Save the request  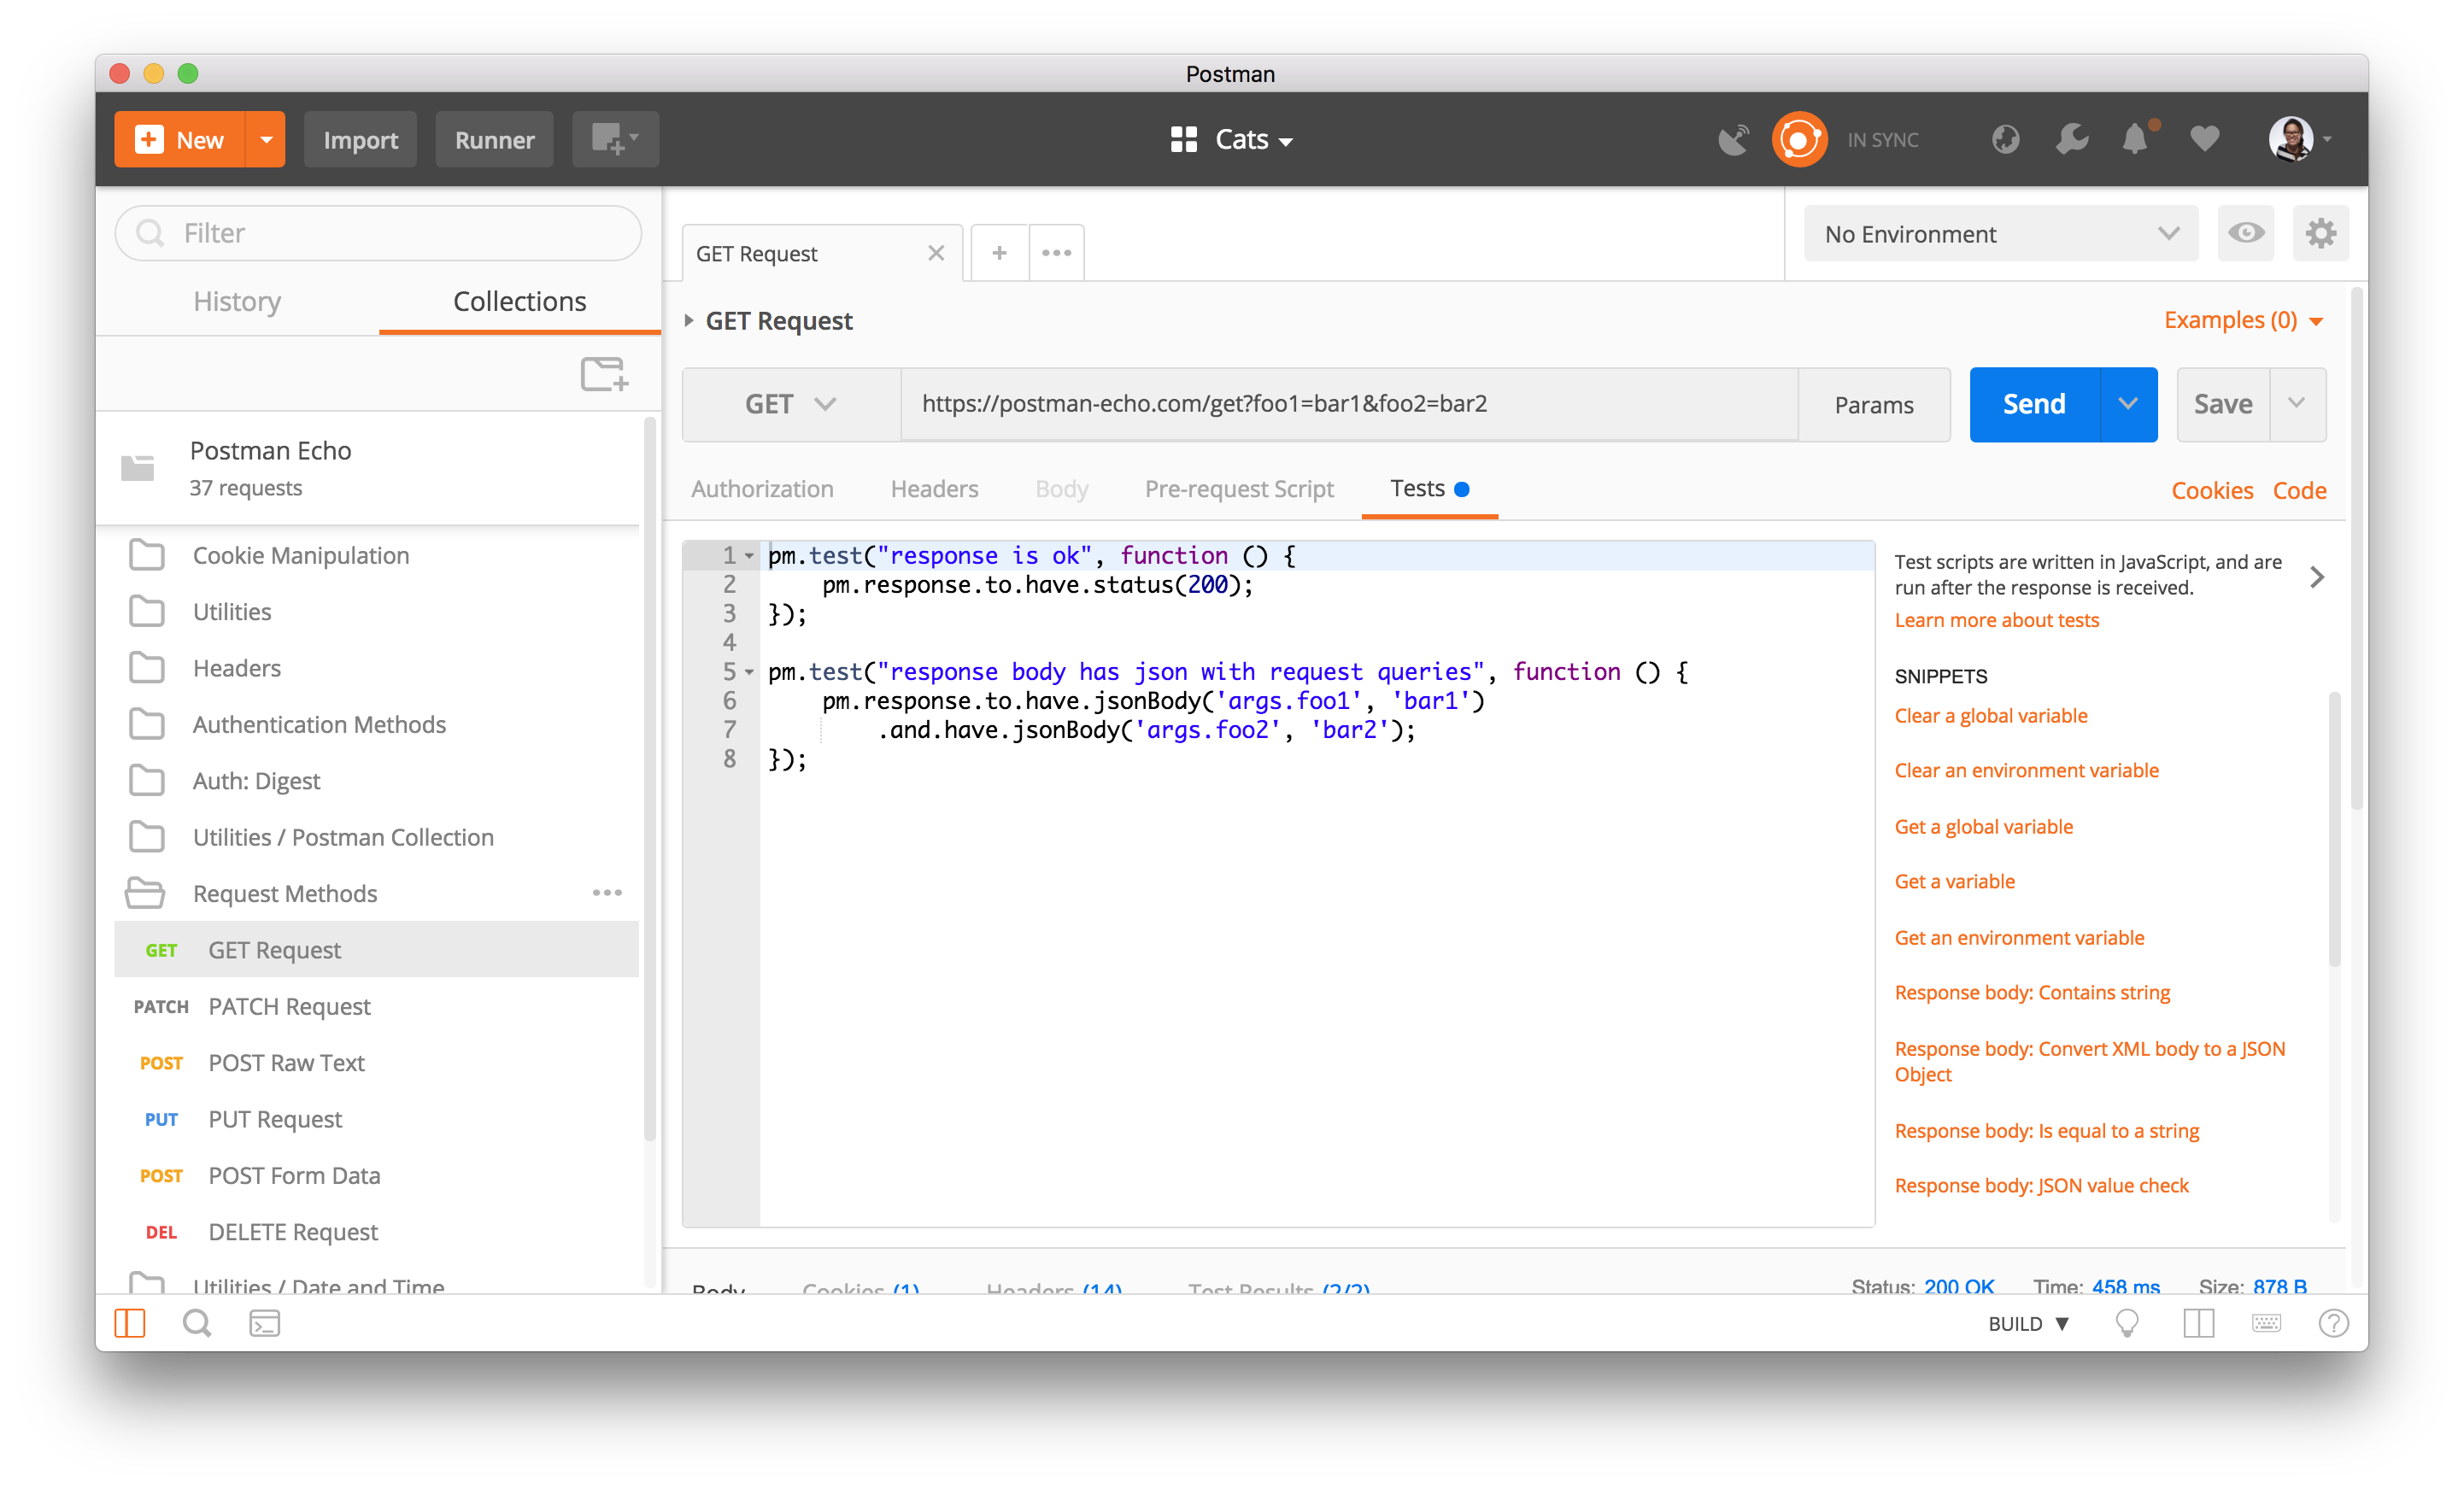2222,404
